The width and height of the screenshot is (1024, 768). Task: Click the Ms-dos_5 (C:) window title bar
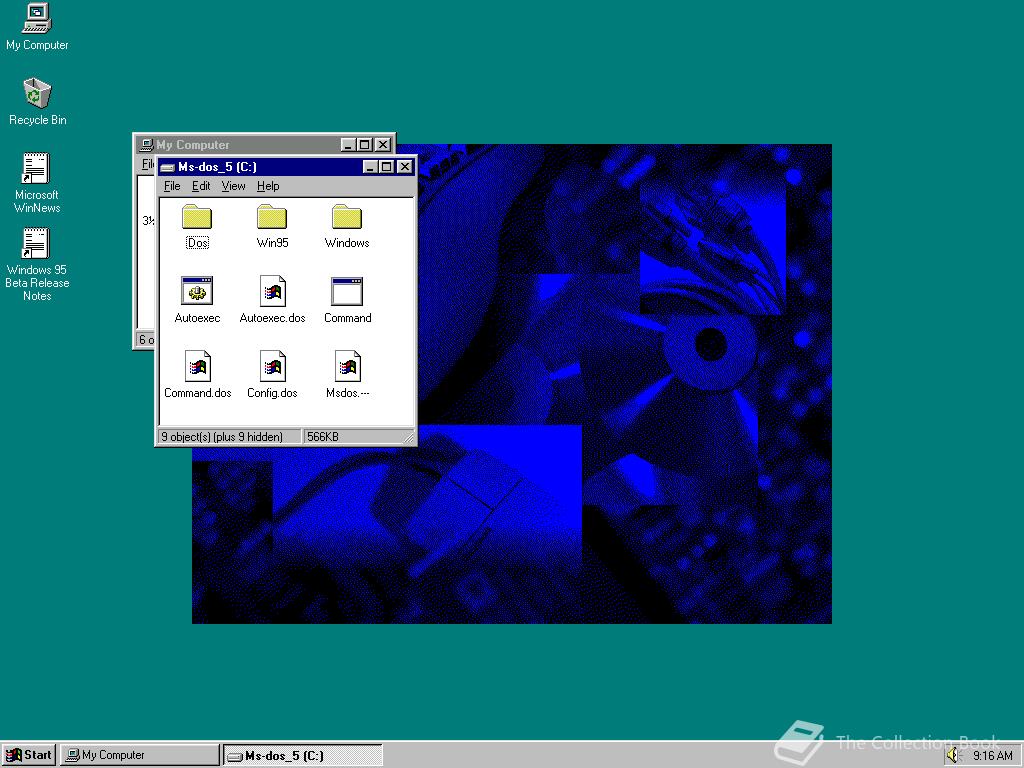[286, 167]
